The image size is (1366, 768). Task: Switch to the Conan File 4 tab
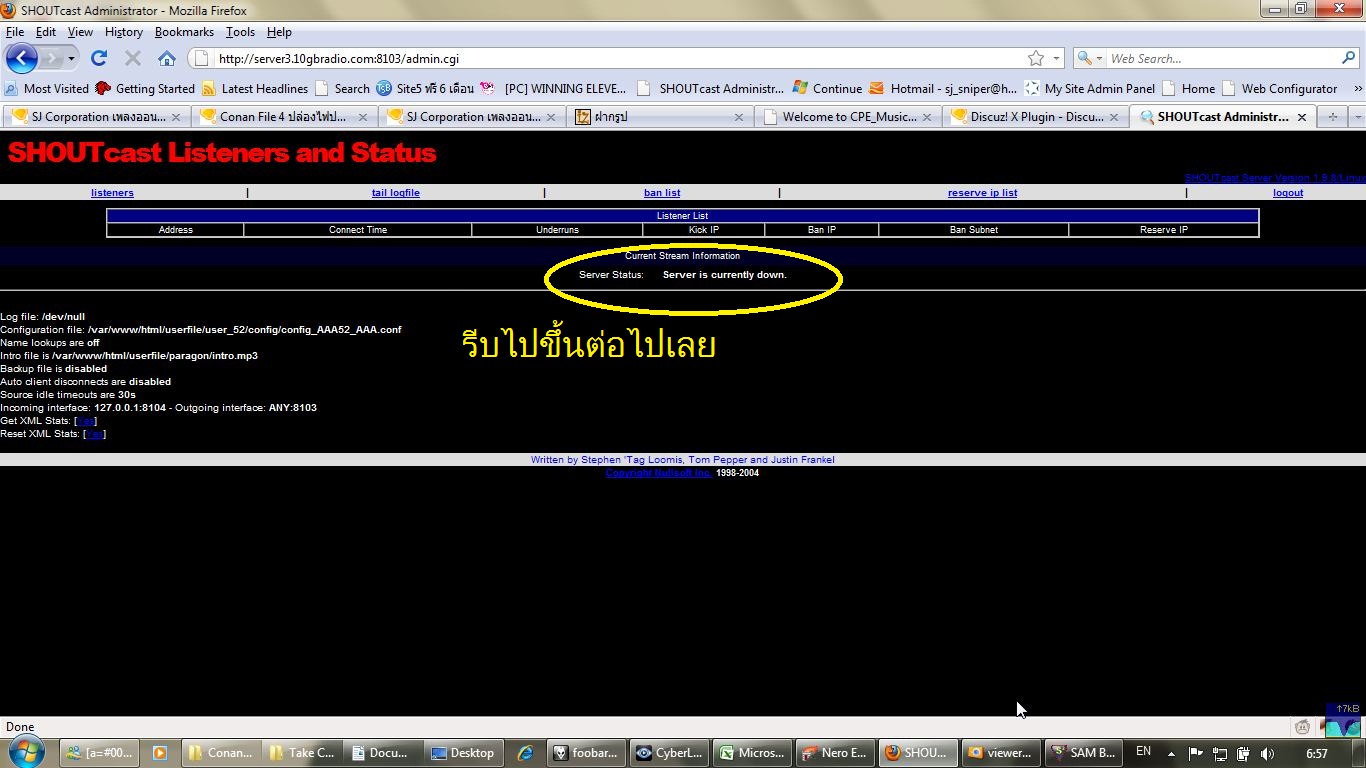pyautogui.click(x=283, y=117)
